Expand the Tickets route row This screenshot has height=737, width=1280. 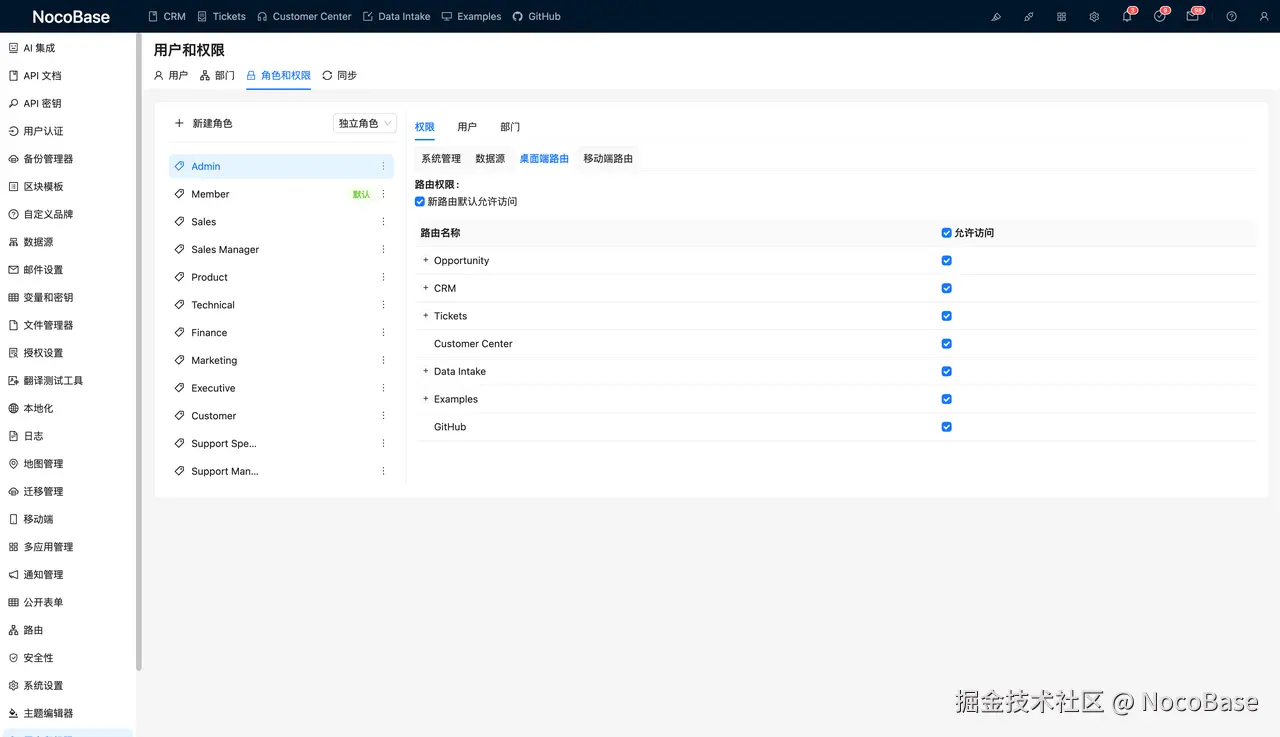(x=425, y=316)
